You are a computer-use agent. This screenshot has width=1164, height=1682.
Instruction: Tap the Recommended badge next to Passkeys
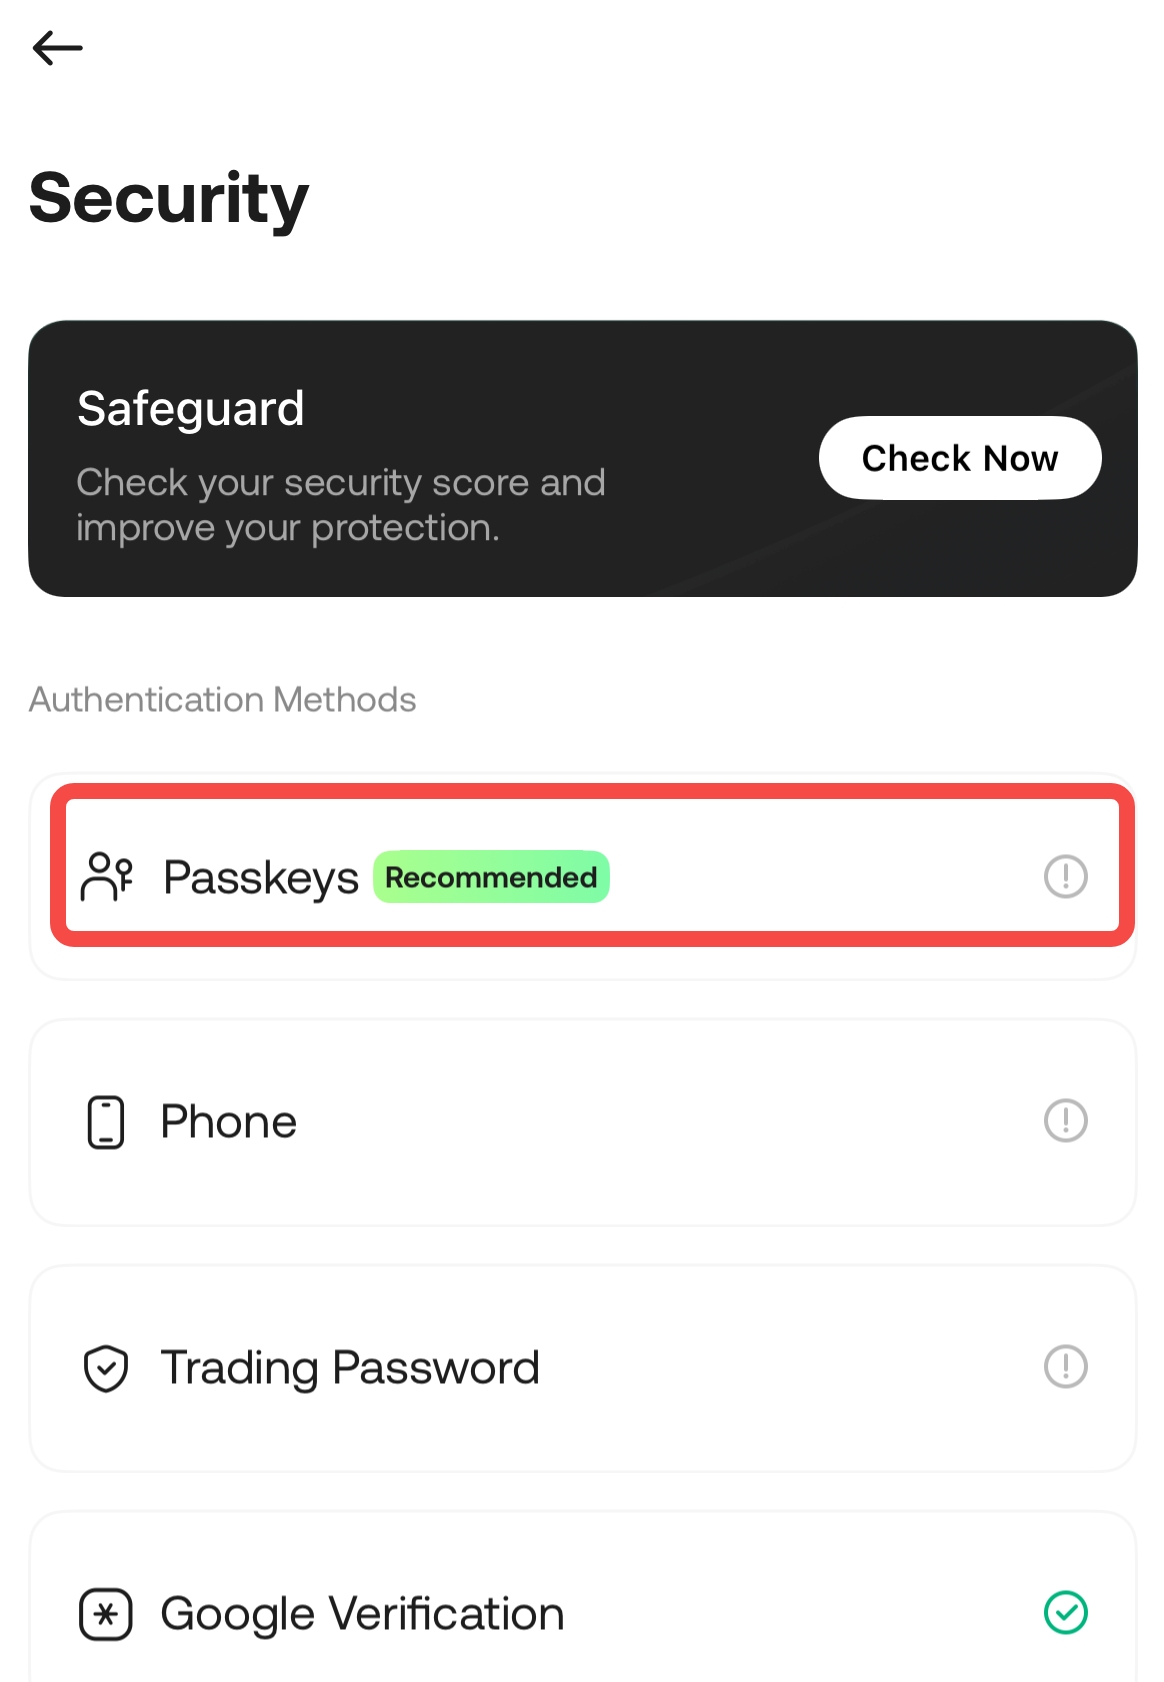click(491, 877)
